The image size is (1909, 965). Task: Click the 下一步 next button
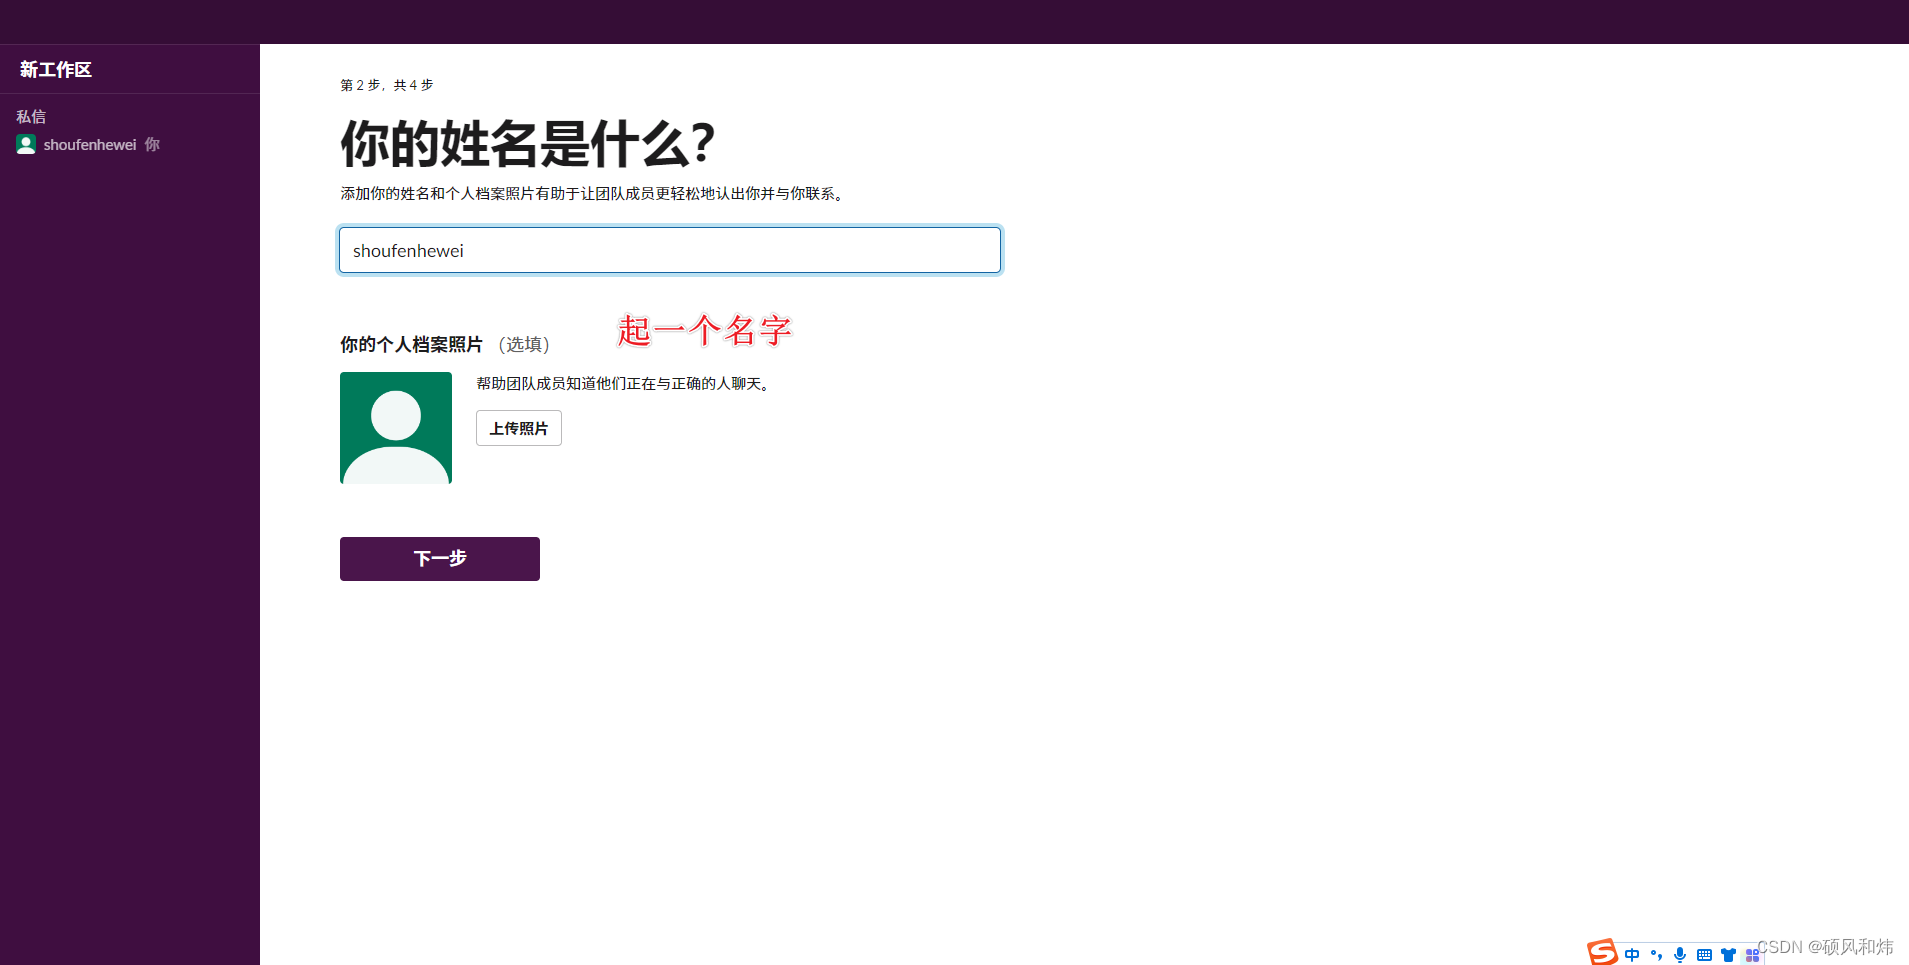coord(440,559)
